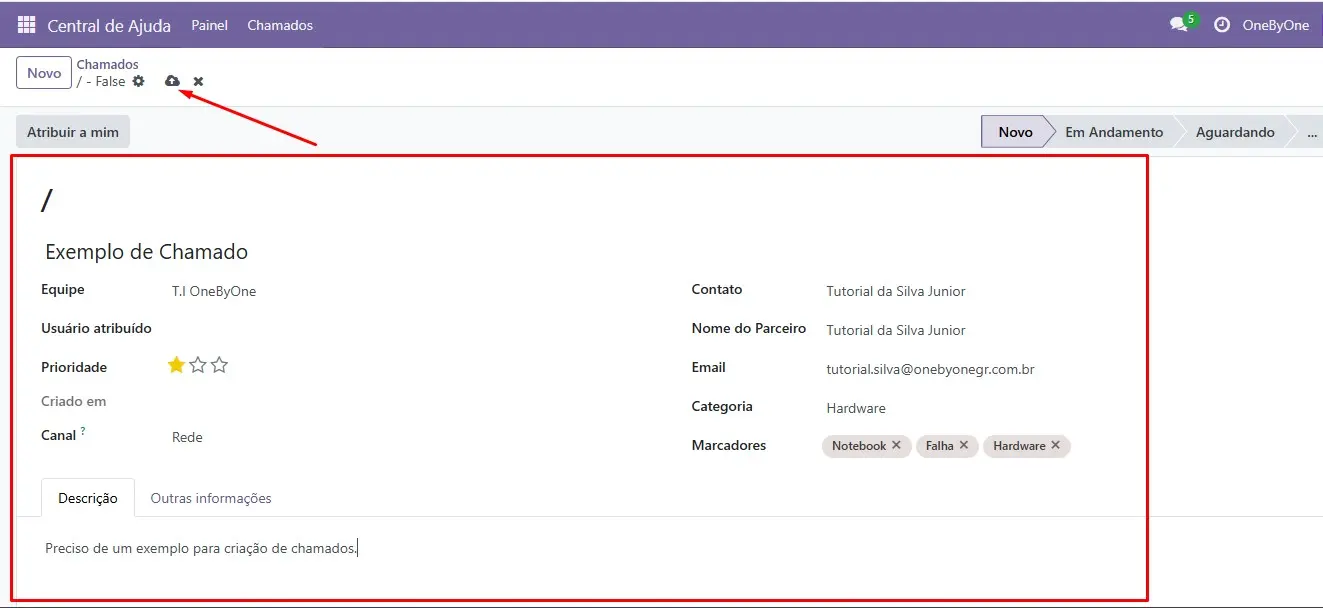Expand more stages with the ellipsis

(1311, 132)
